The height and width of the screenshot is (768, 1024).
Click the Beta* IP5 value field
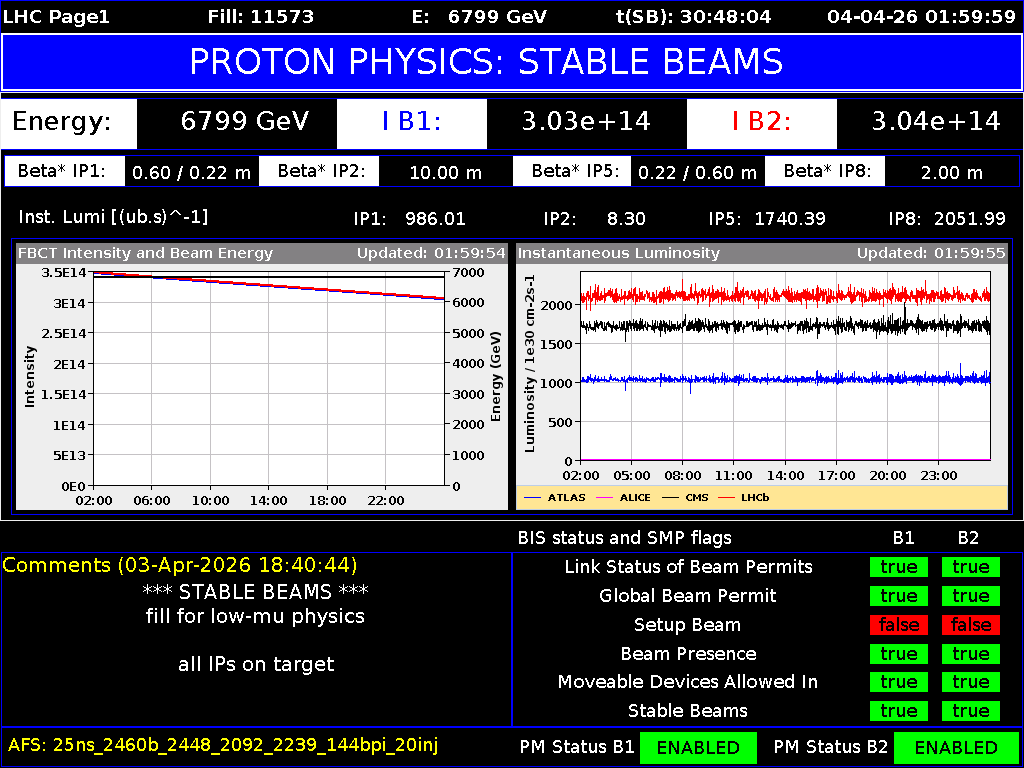click(697, 170)
